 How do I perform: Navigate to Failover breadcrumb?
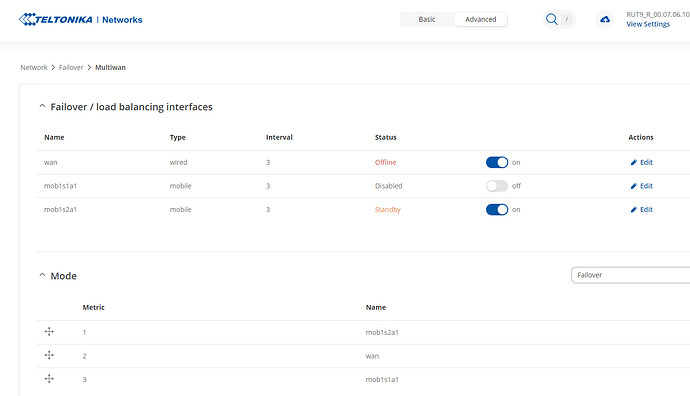point(71,67)
